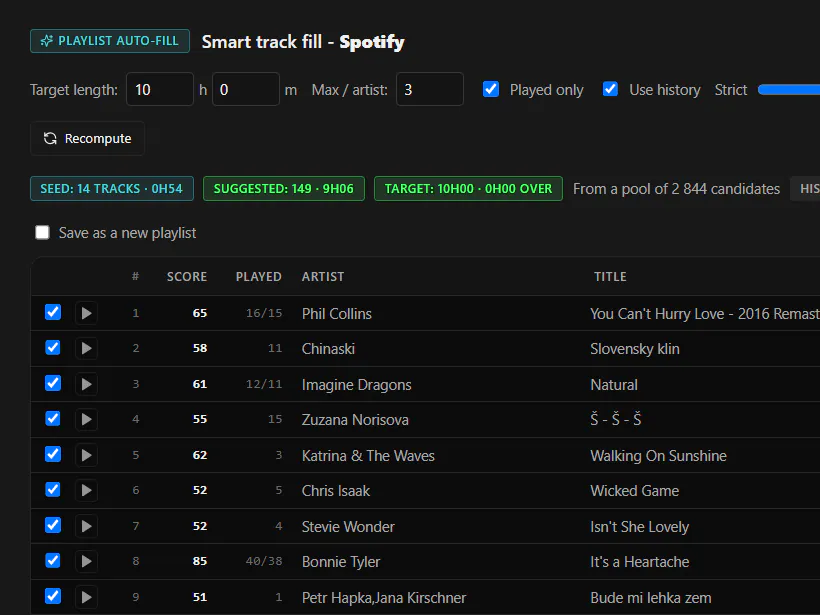The height and width of the screenshot is (615, 820).
Task: Click artist name Chinaski
Action: pyautogui.click(x=328, y=349)
